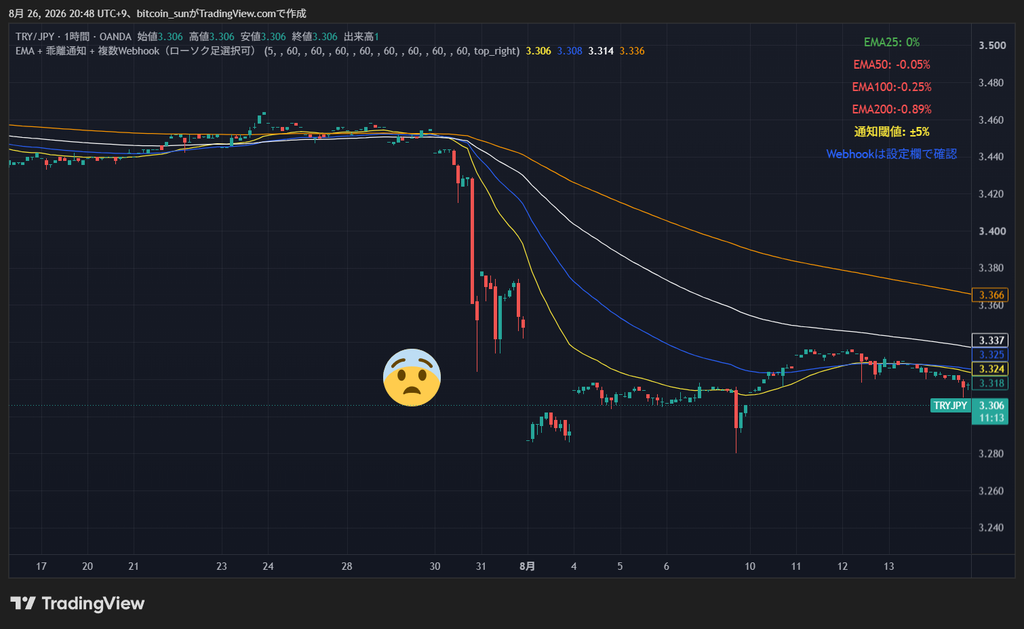Click the orange 3.366 EMA price tag
Viewport: 1024px width, 629px height.
click(x=991, y=295)
